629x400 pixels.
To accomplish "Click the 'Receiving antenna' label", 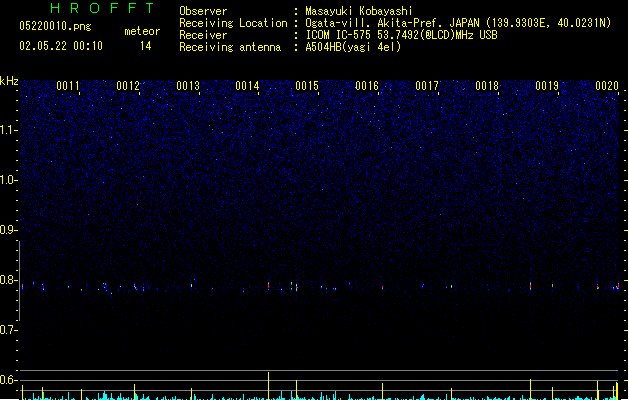I will [x=230, y=47].
